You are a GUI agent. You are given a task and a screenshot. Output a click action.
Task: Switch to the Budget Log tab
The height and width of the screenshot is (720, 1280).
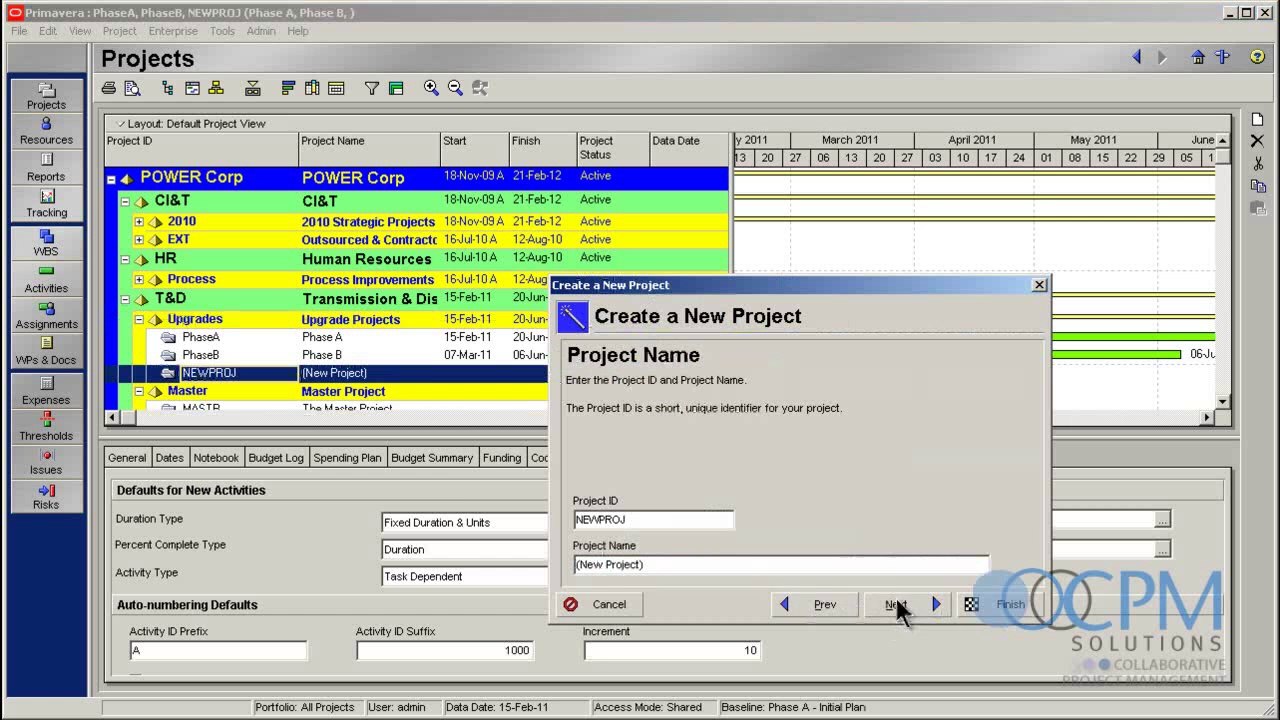276,458
